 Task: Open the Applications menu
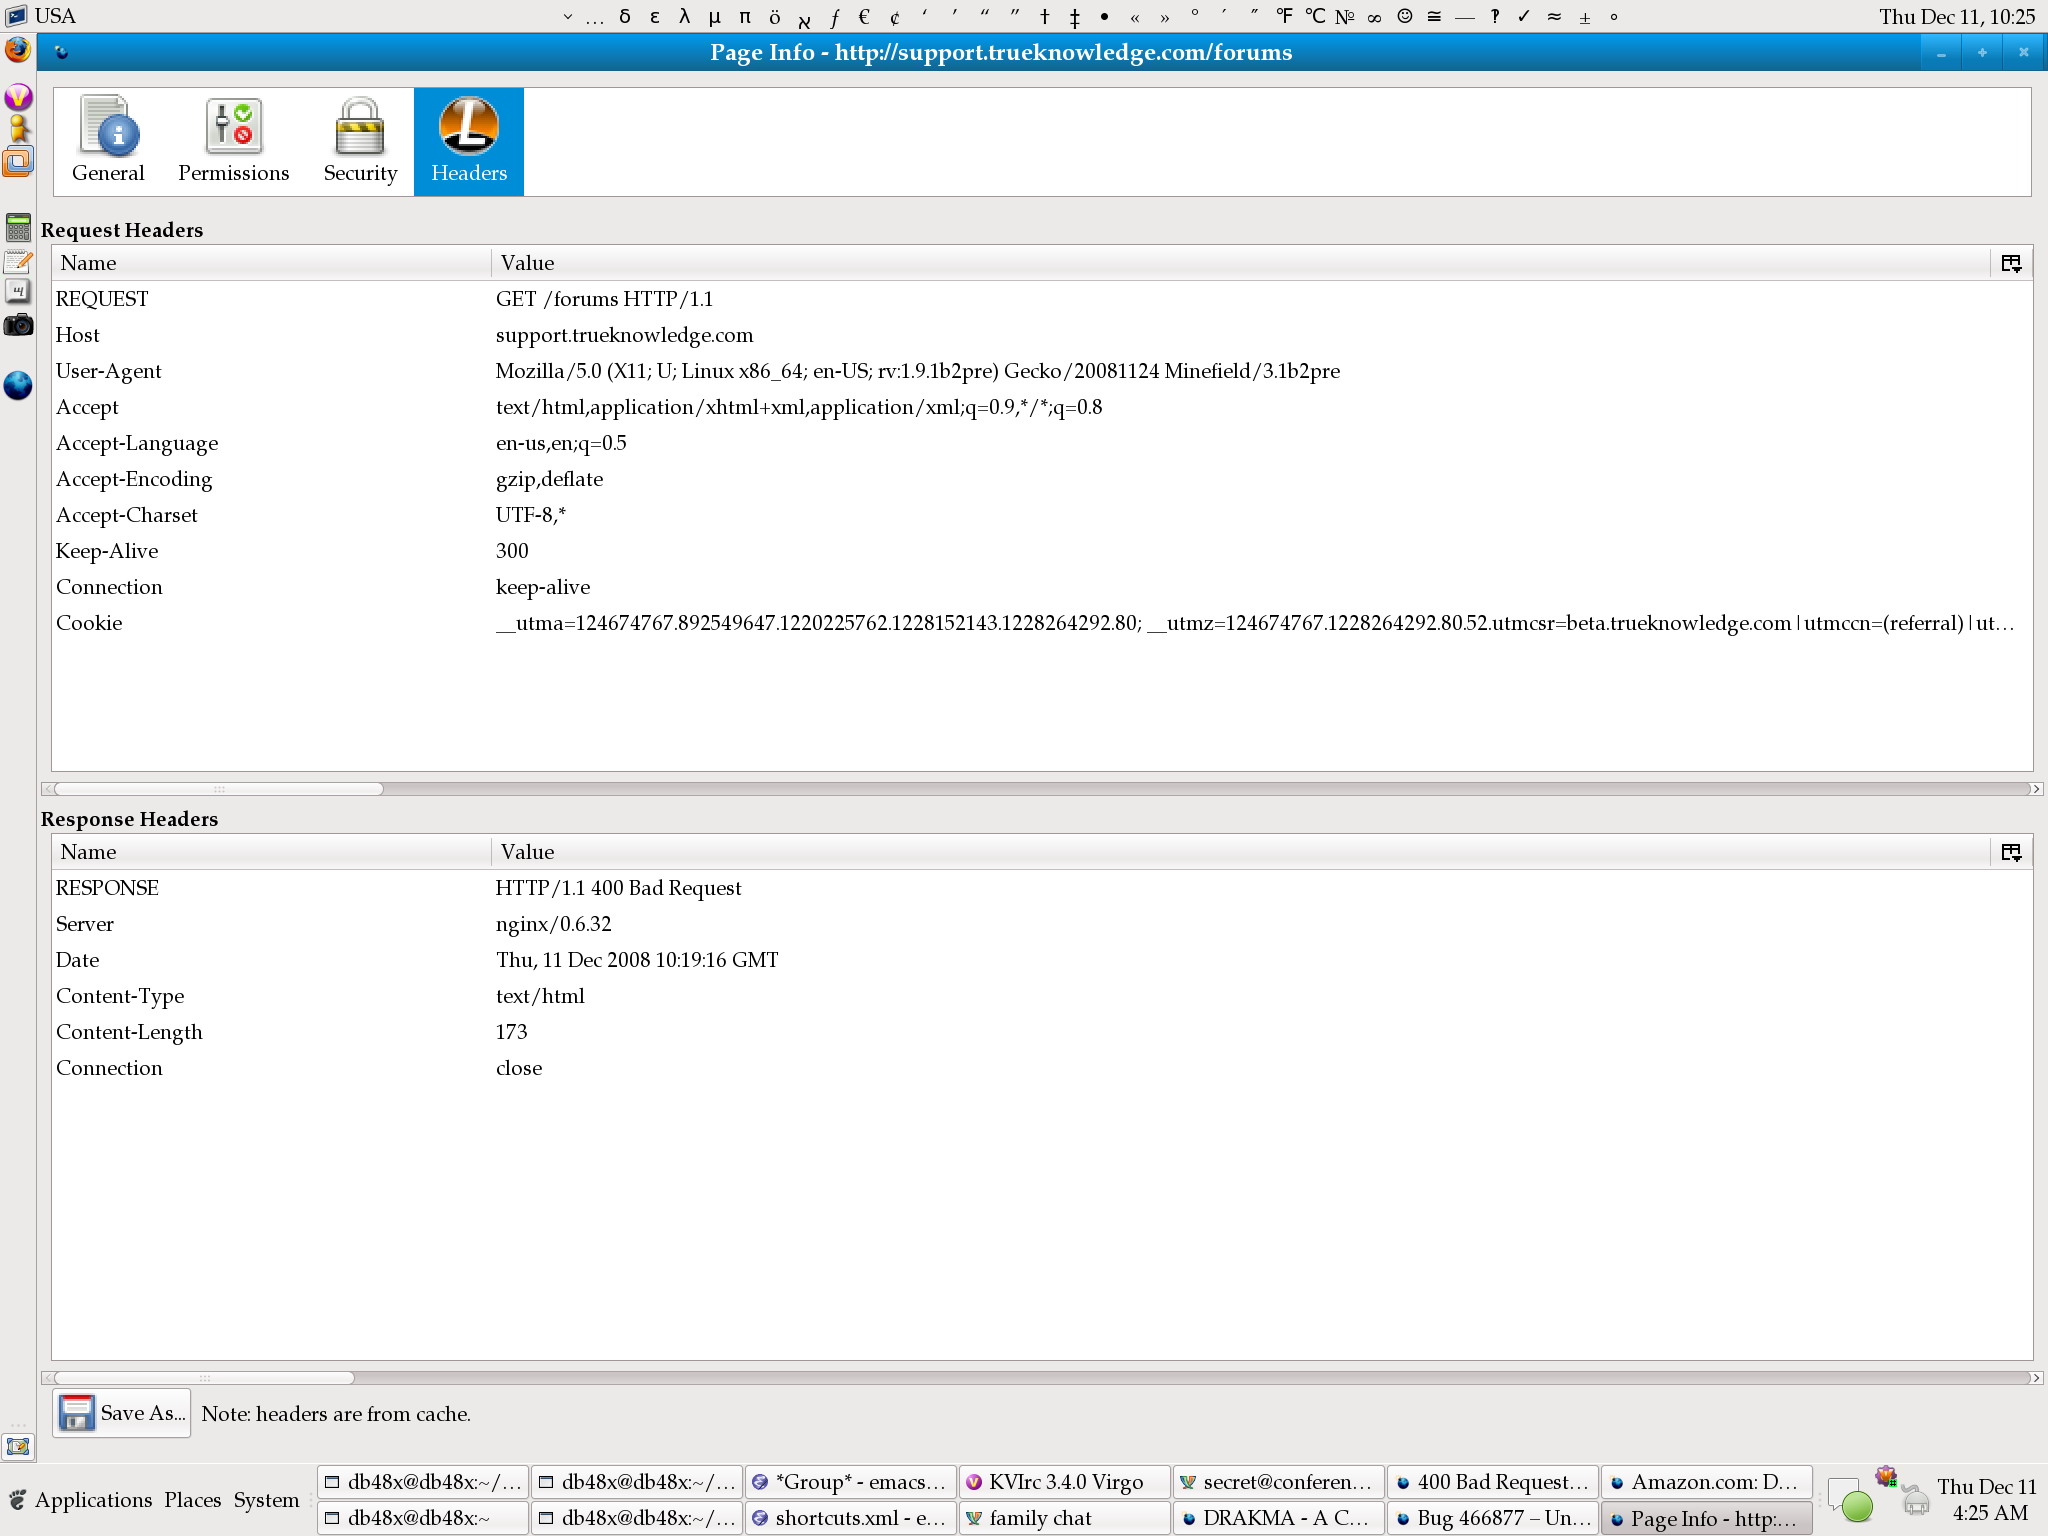coord(93,1499)
